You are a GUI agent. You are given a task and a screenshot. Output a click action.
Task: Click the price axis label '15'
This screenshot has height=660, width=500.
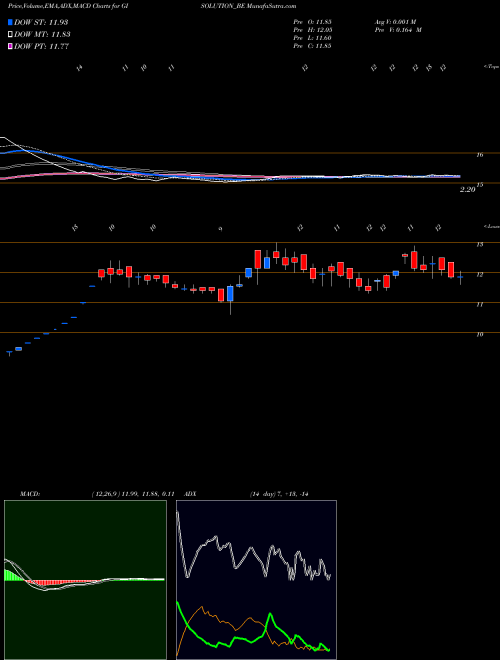[x=479, y=185]
